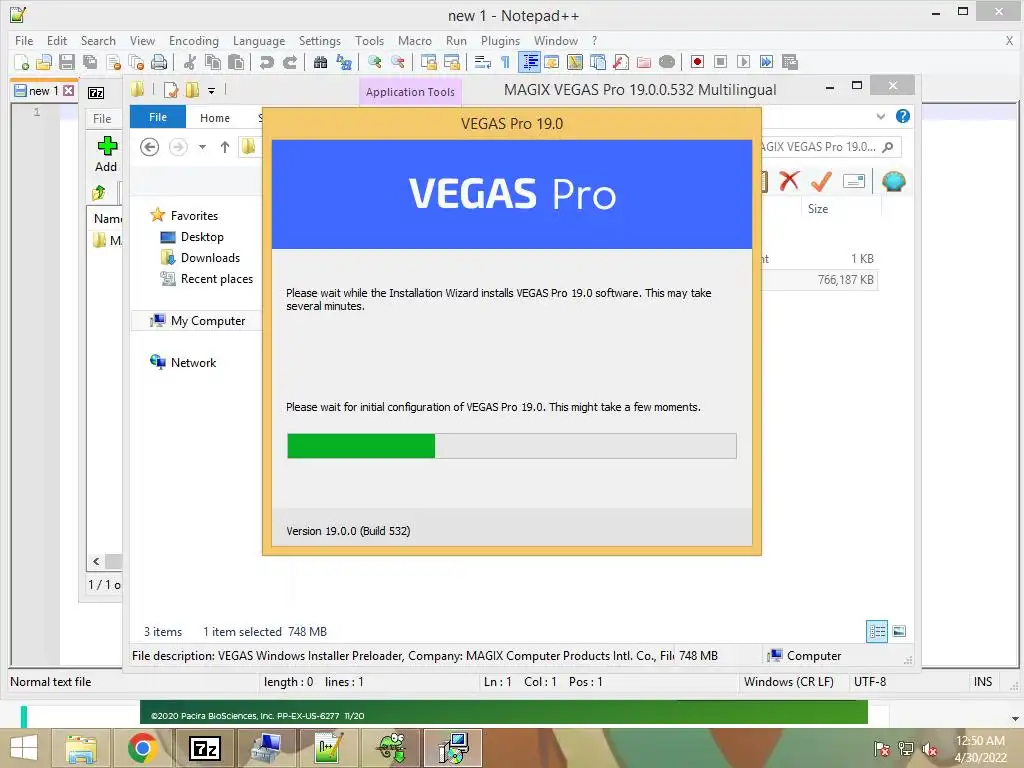Close the 'new 1' tab using its red X

tap(69, 91)
